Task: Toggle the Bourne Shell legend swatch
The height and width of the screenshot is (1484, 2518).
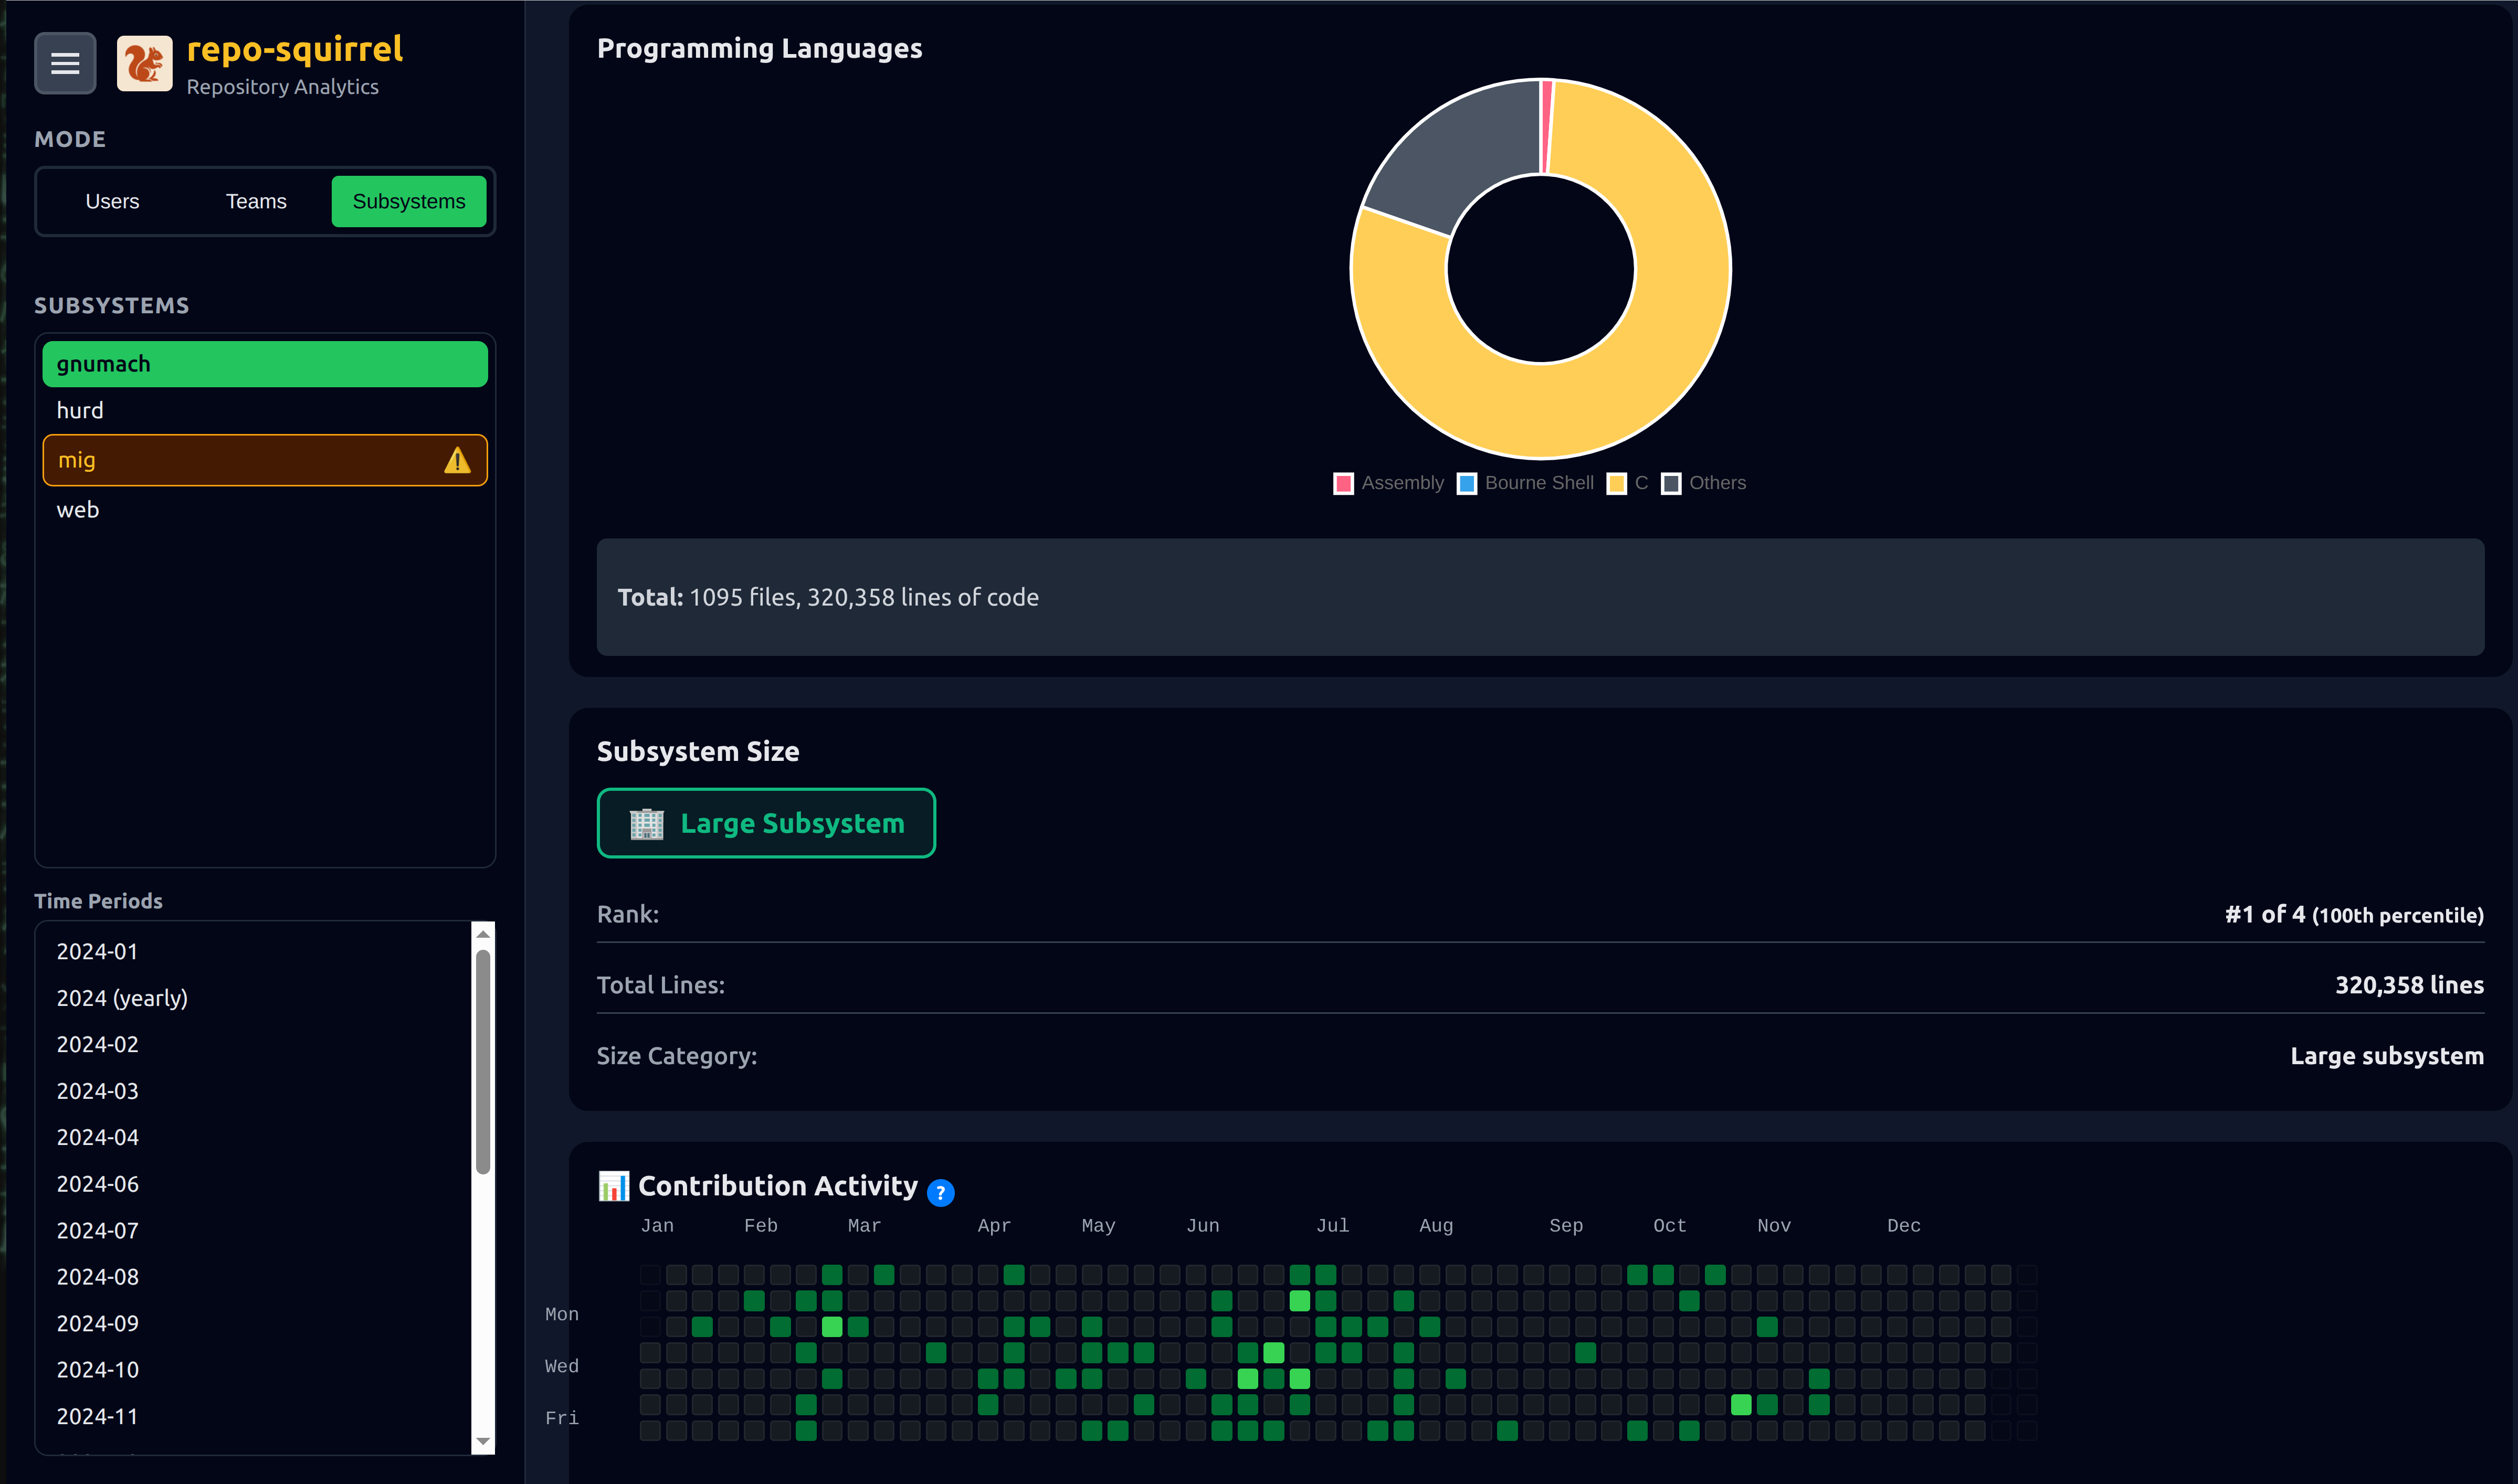Action: (1467, 483)
